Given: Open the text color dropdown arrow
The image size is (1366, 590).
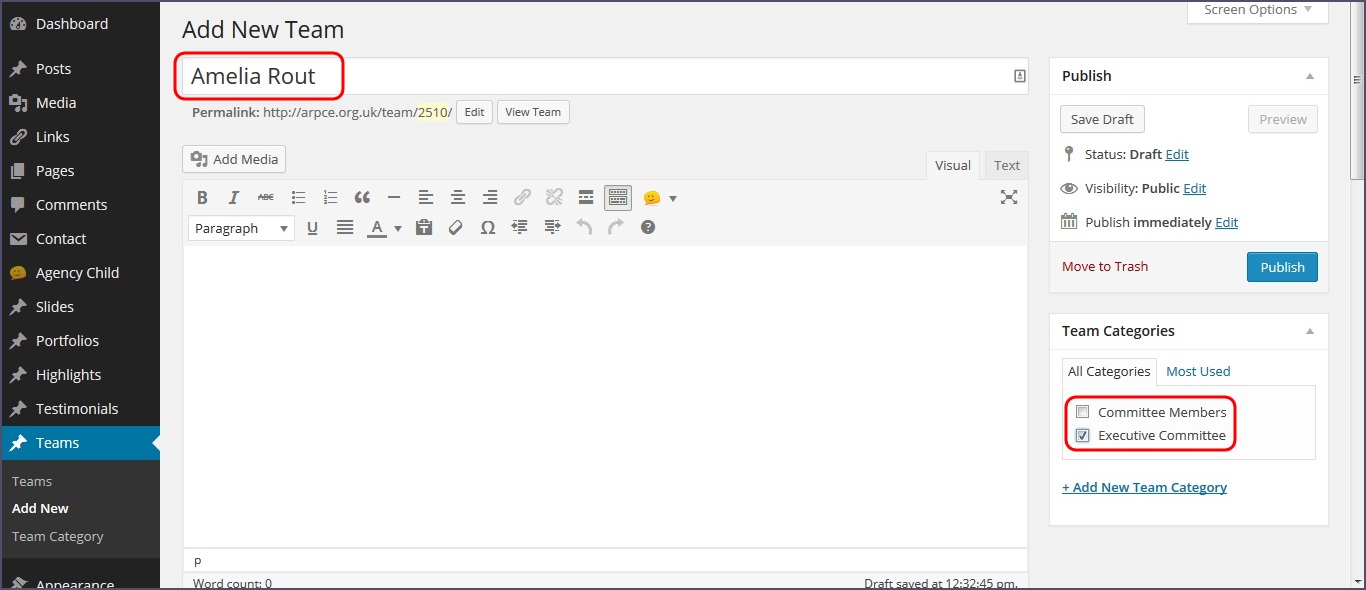Looking at the screenshot, I should [398, 229].
